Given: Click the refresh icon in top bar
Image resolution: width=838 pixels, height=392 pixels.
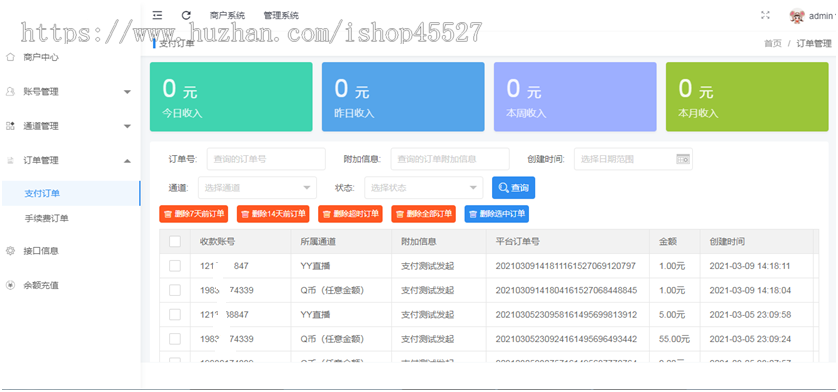Looking at the screenshot, I should pos(186,16).
